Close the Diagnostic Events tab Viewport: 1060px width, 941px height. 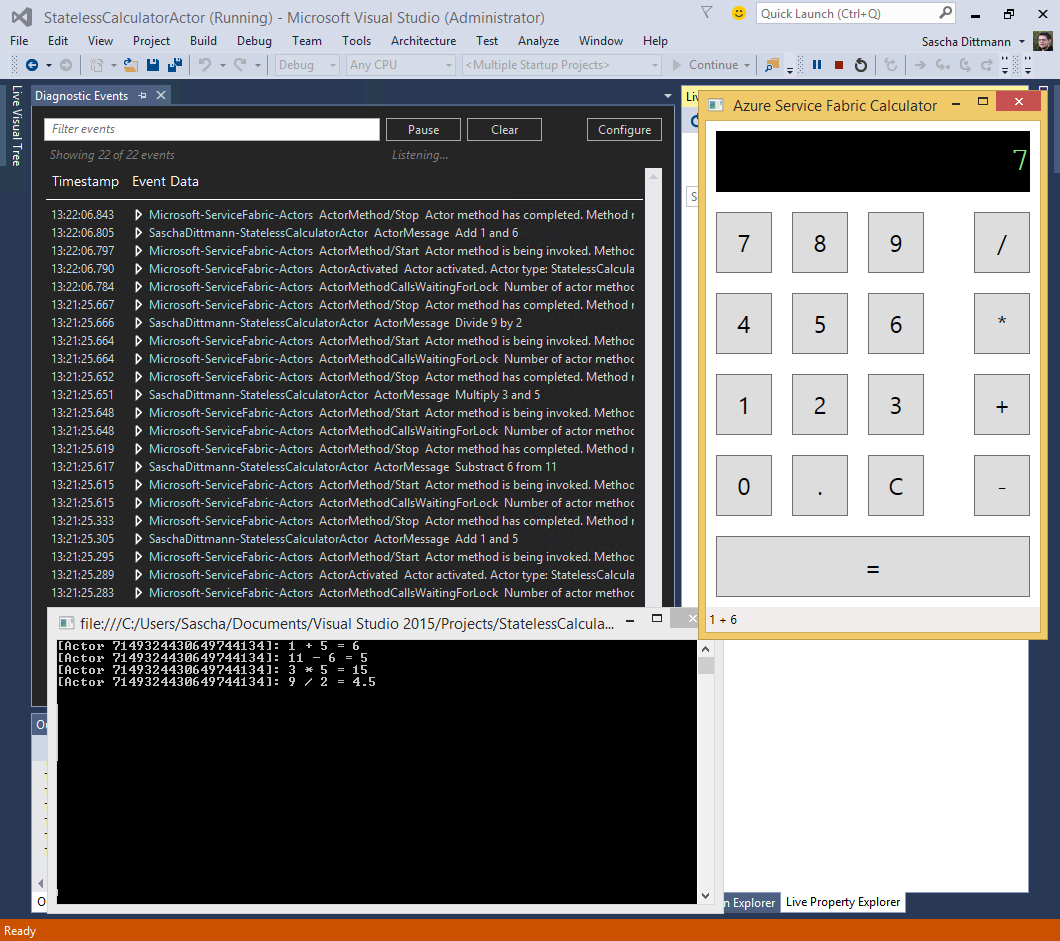(161, 95)
